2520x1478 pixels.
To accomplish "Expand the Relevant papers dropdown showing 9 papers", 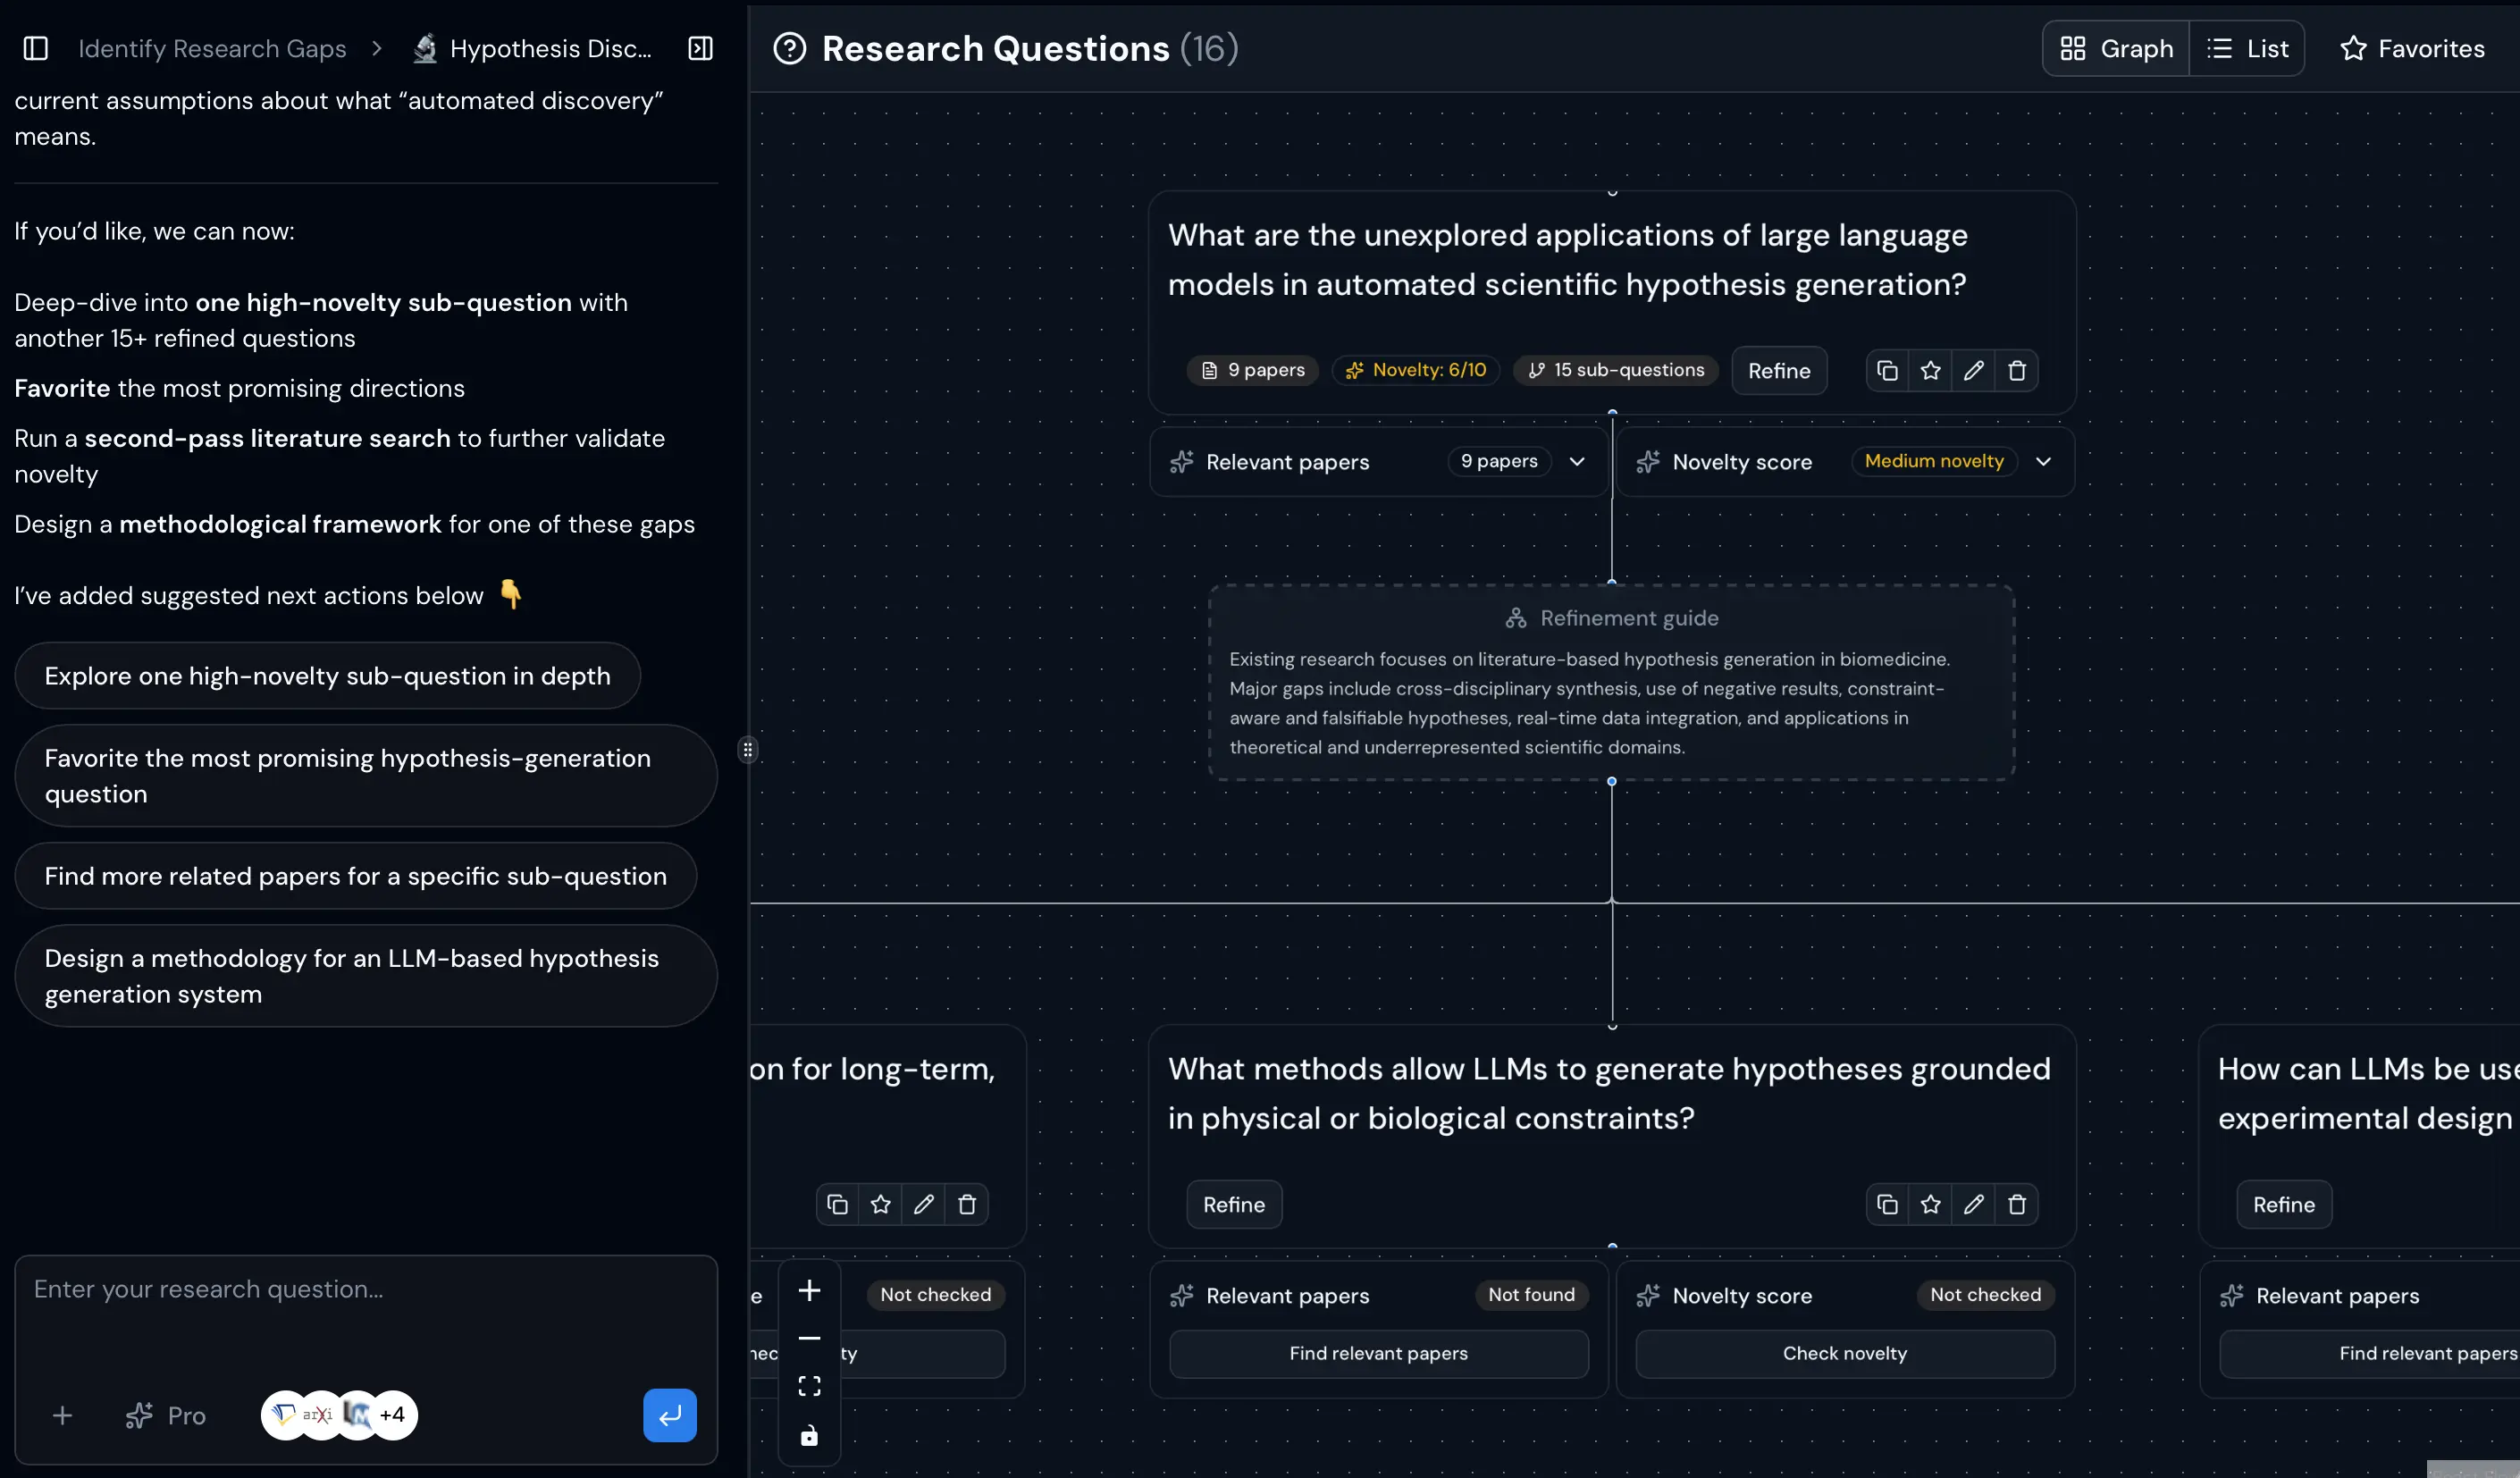I will [x=1577, y=461].
